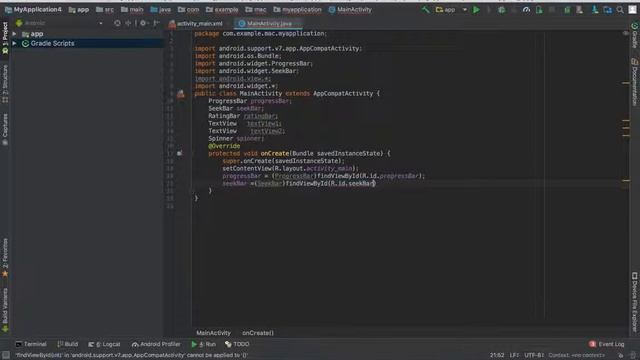This screenshot has width=640, height=360.
Task: Open the Run tool window
Action: click(203, 344)
